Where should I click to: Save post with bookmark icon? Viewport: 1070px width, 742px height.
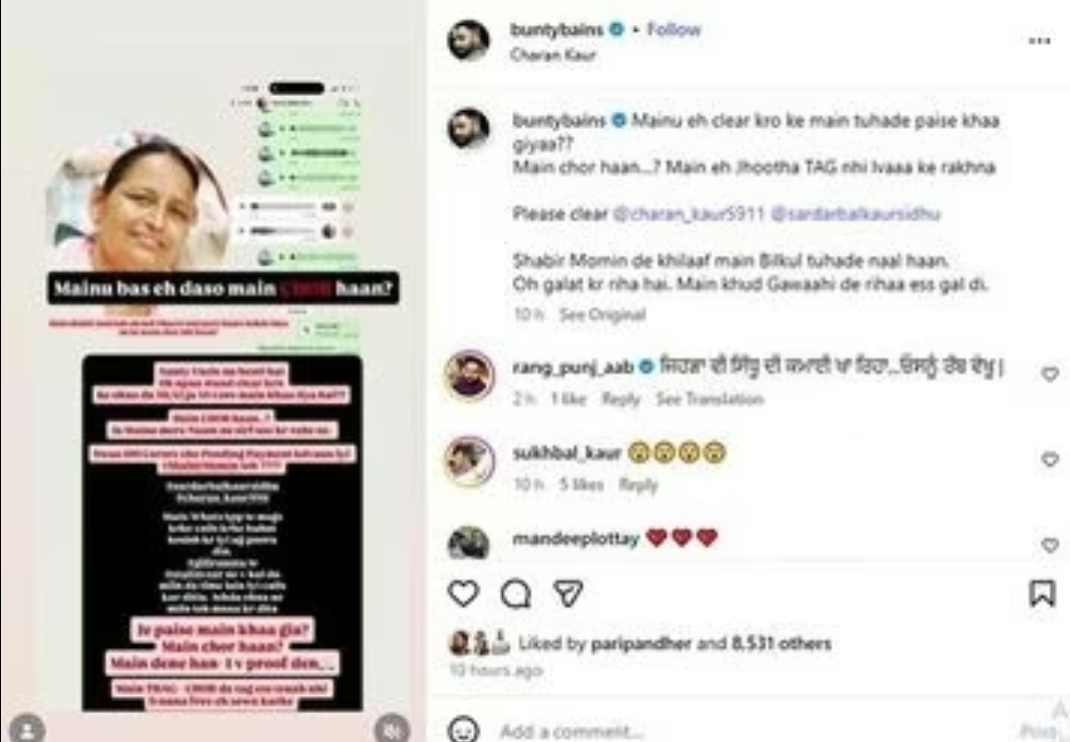1041,593
